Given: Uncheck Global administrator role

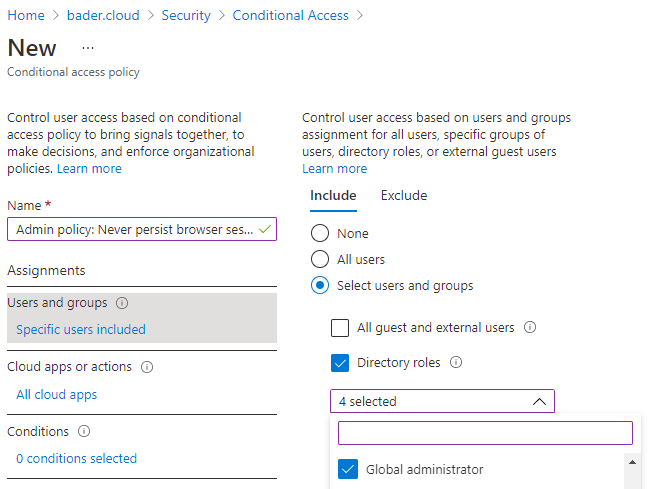Looking at the screenshot, I should (348, 469).
